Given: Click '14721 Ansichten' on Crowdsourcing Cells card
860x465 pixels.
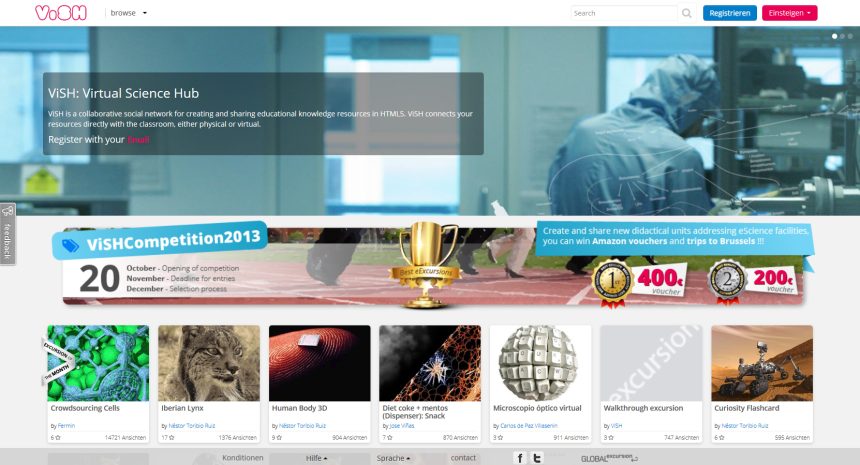Looking at the screenshot, I should [x=126, y=438].
